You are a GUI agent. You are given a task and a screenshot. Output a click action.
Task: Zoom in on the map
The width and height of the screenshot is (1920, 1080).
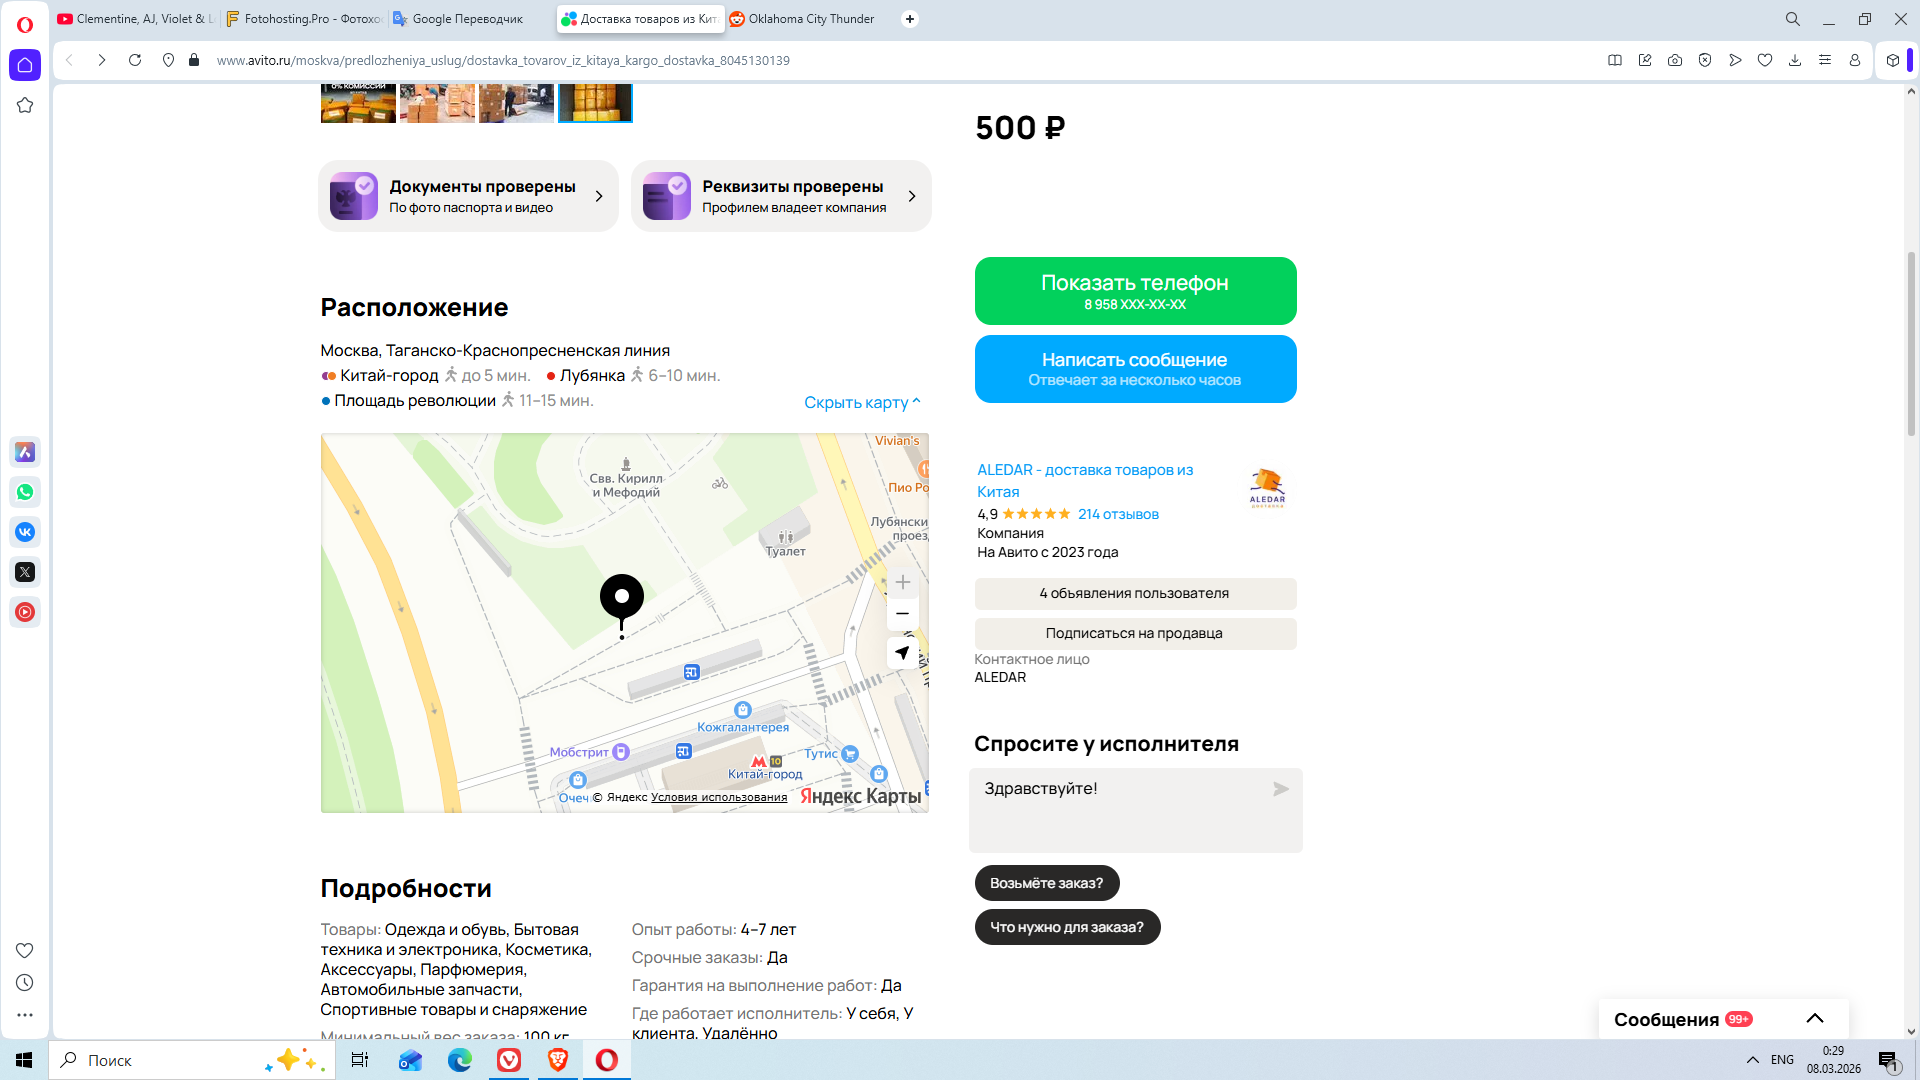(902, 582)
